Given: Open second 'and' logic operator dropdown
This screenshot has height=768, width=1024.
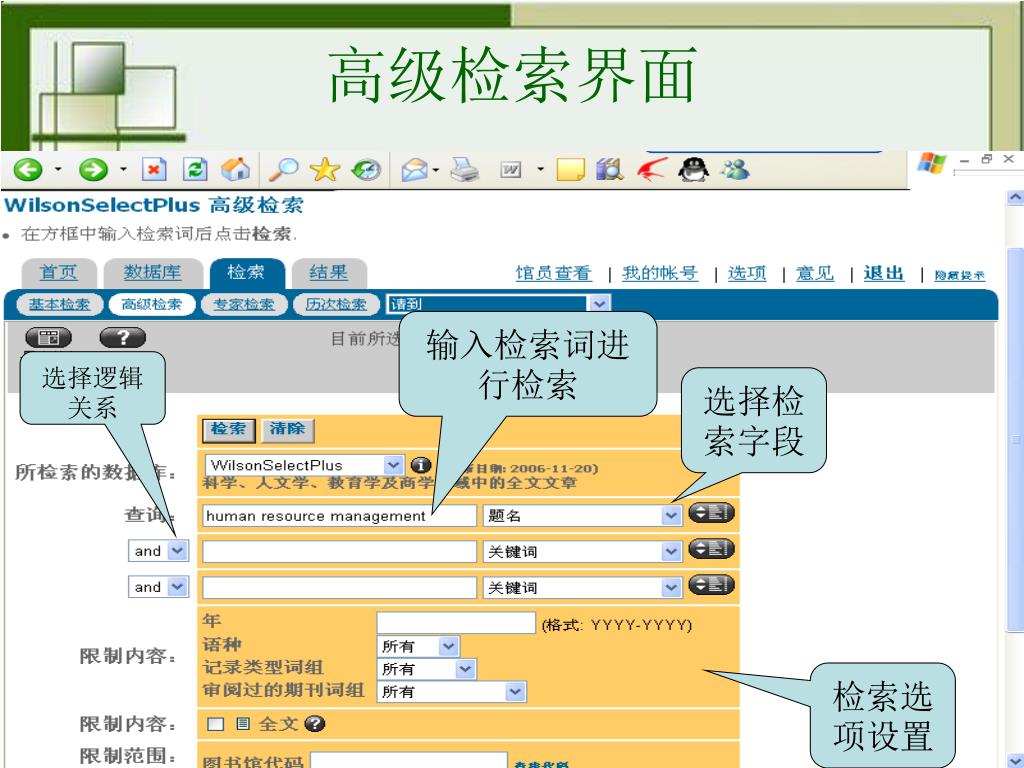Looking at the screenshot, I should [177, 587].
